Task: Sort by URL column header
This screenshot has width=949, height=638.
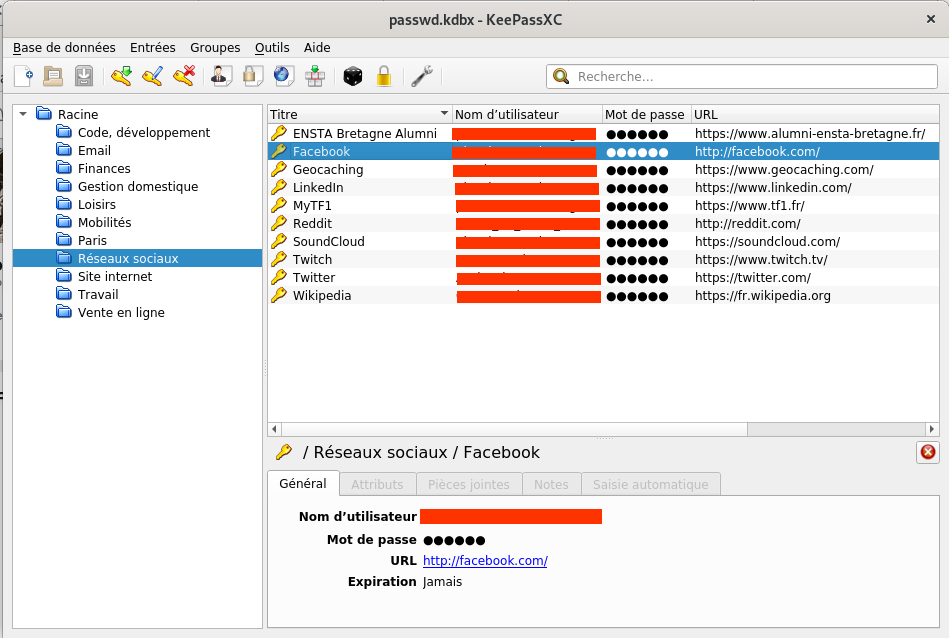Action: point(815,114)
